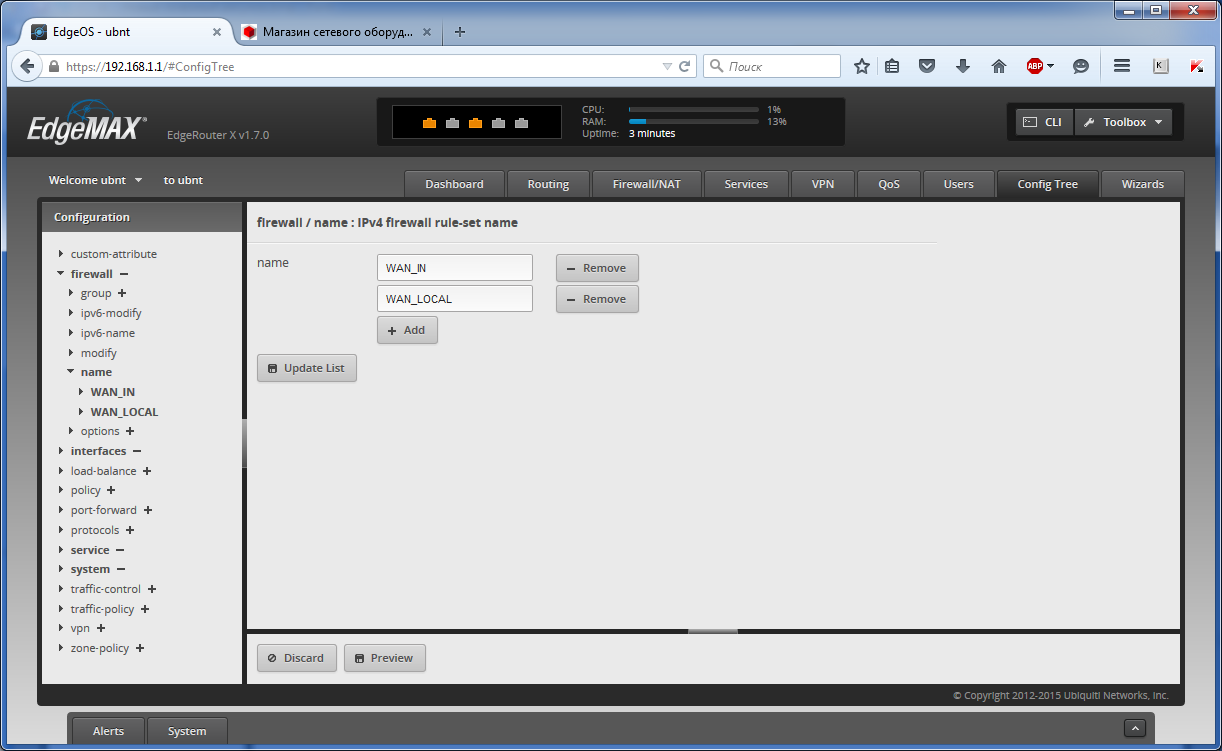Image resolution: width=1222 pixels, height=751 pixels.
Task: Discard the pending configuration changes
Action: tap(296, 657)
